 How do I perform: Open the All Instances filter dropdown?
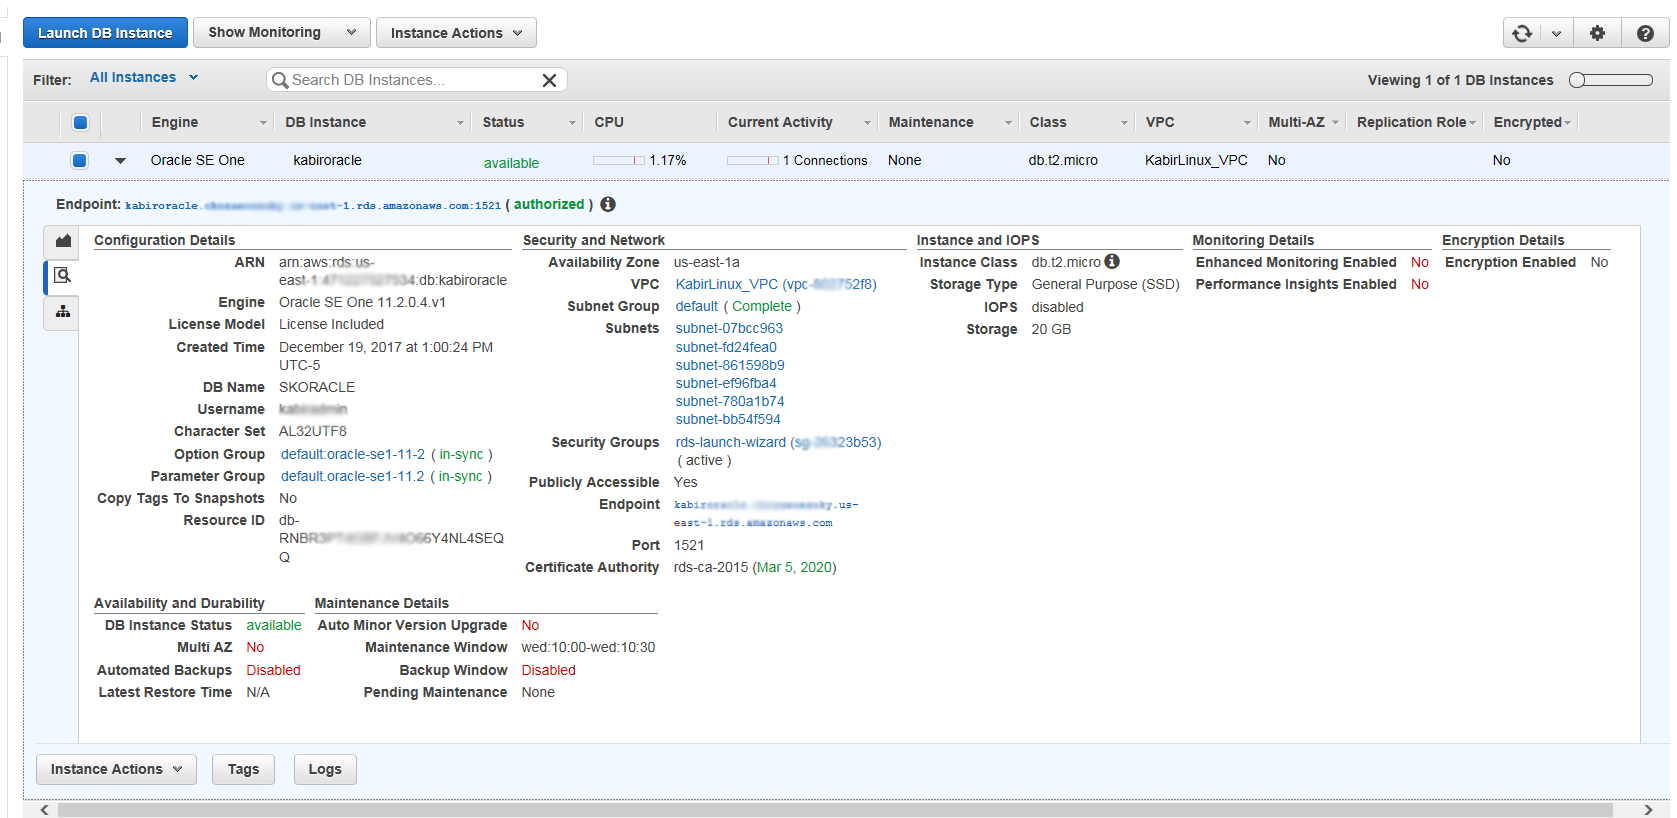(x=144, y=77)
